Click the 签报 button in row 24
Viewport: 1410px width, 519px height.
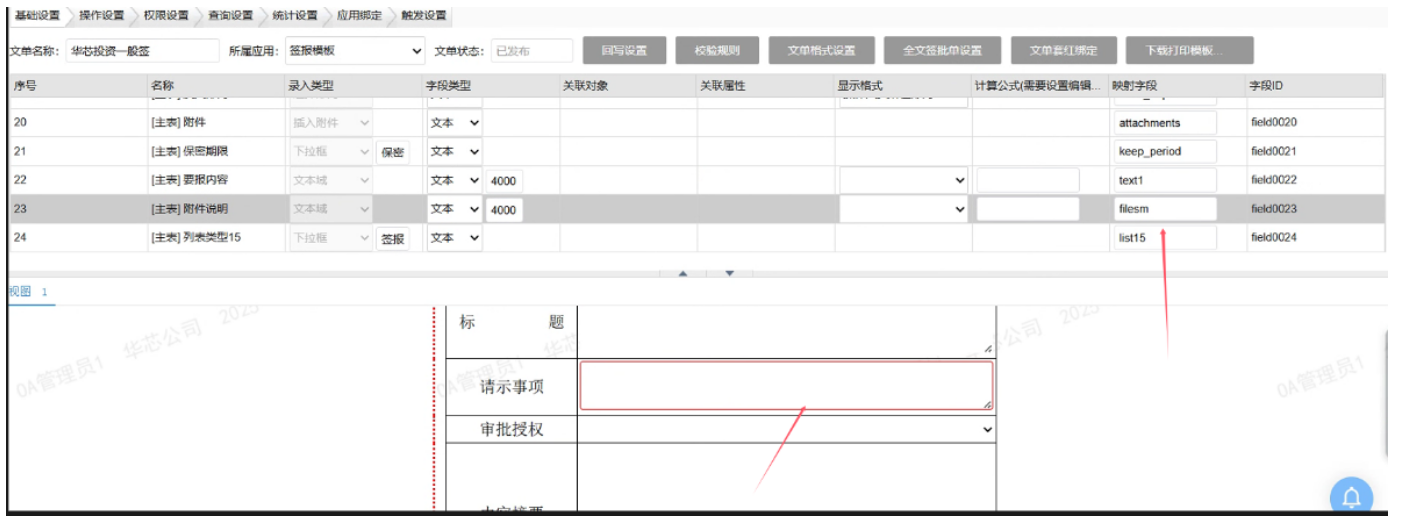[x=392, y=239]
